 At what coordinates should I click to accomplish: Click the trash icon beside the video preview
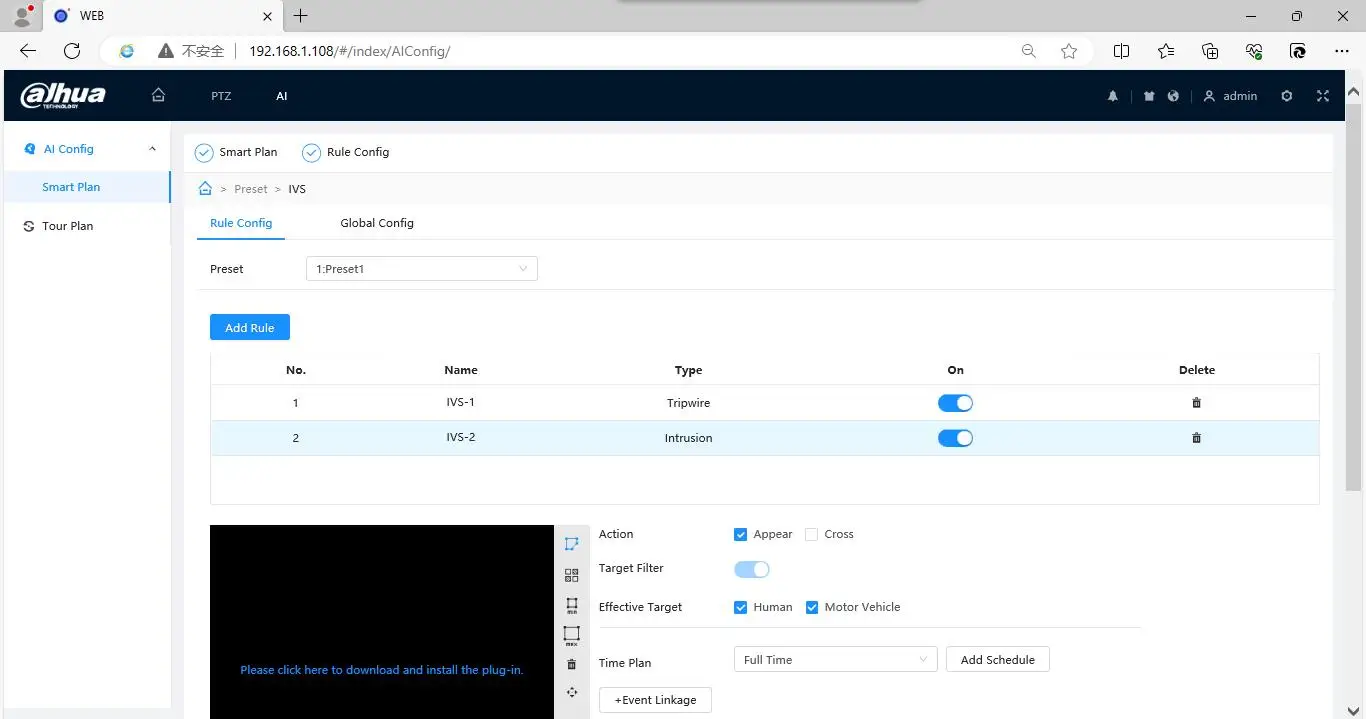[x=571, y=664]
